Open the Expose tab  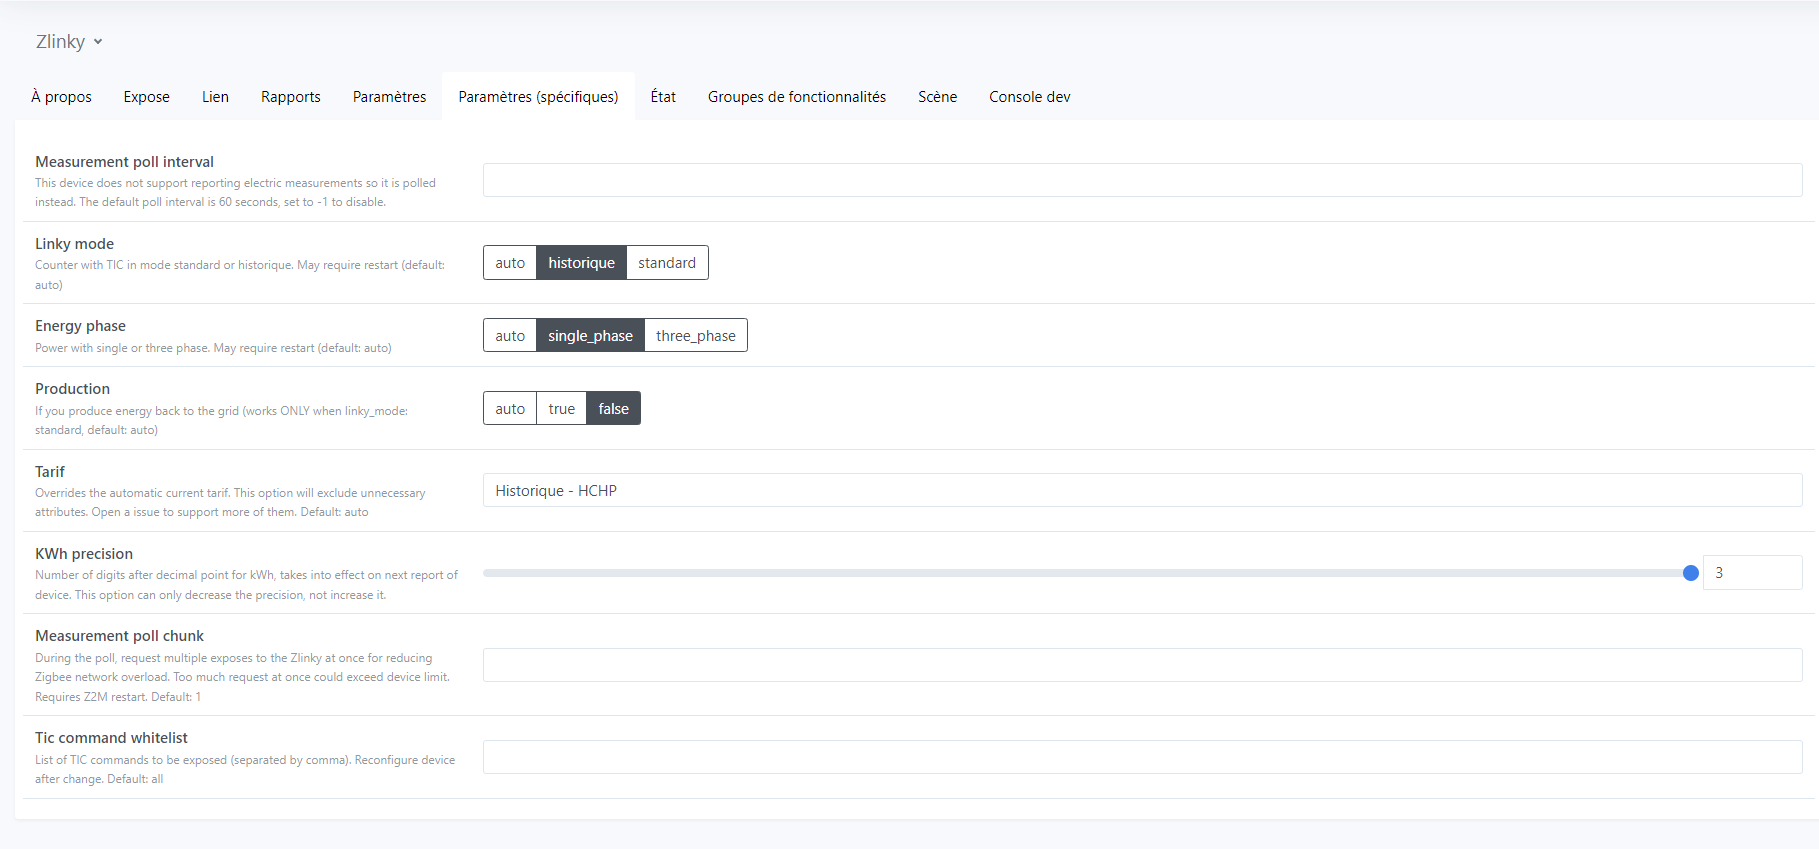point(147,97)
